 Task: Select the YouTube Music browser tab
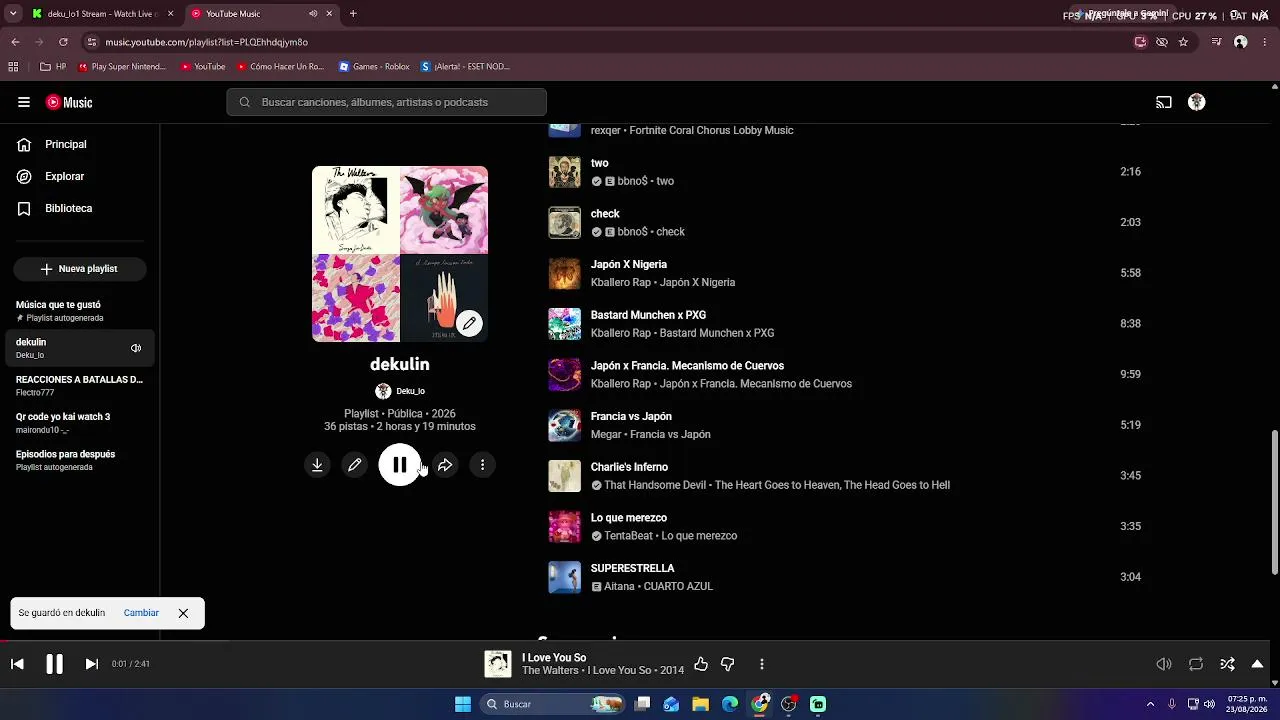(262, 14)
